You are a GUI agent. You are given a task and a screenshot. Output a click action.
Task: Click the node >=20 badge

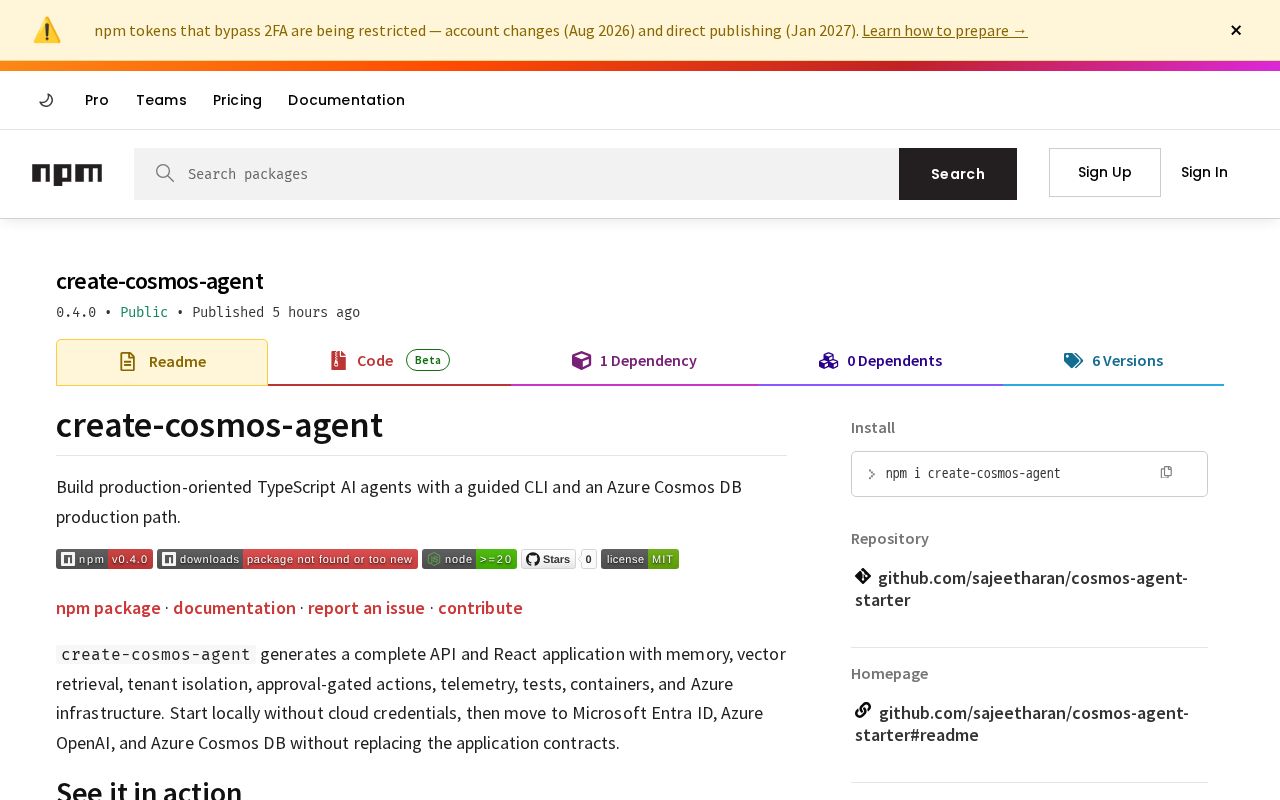pos(469,559)
